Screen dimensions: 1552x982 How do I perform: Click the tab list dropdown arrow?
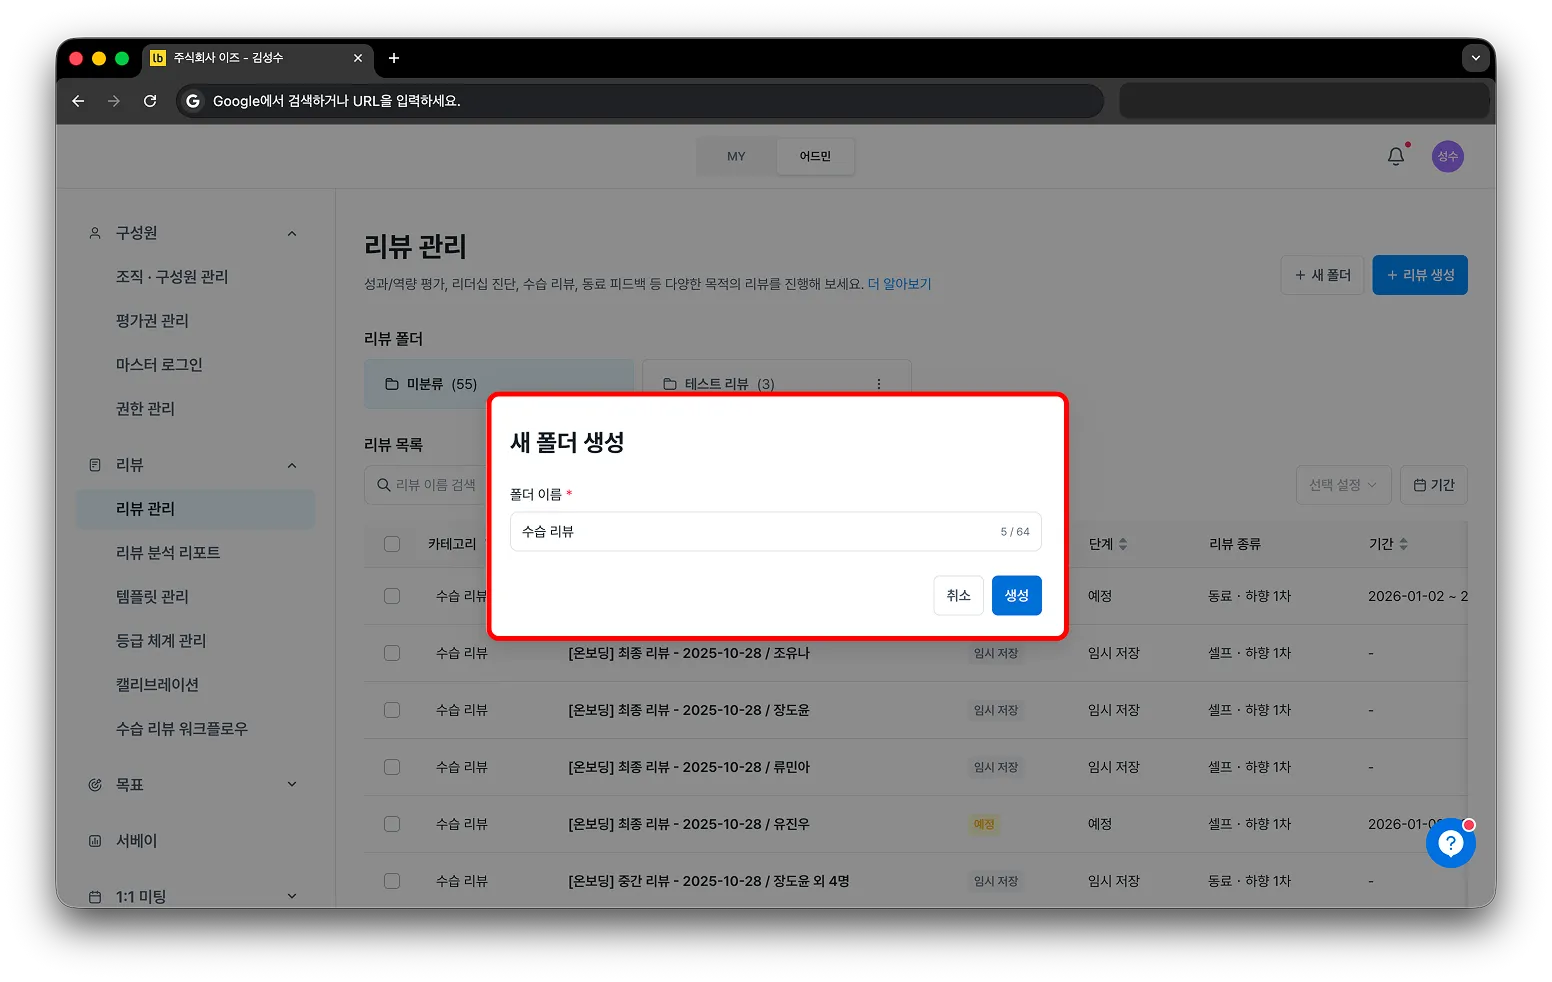pos(1476,58)
